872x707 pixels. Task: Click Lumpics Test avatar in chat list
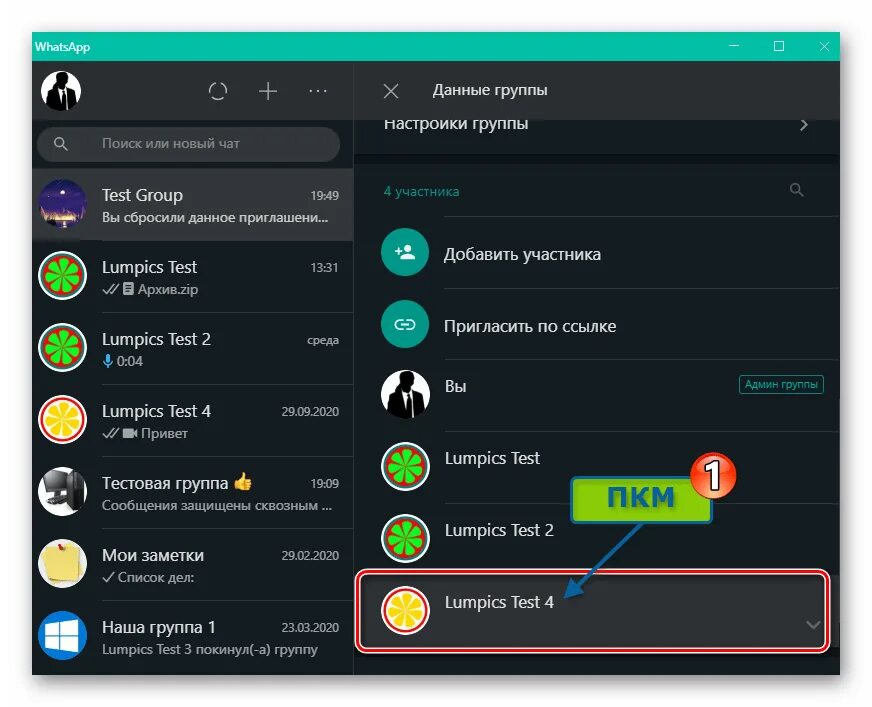point(62,276)
